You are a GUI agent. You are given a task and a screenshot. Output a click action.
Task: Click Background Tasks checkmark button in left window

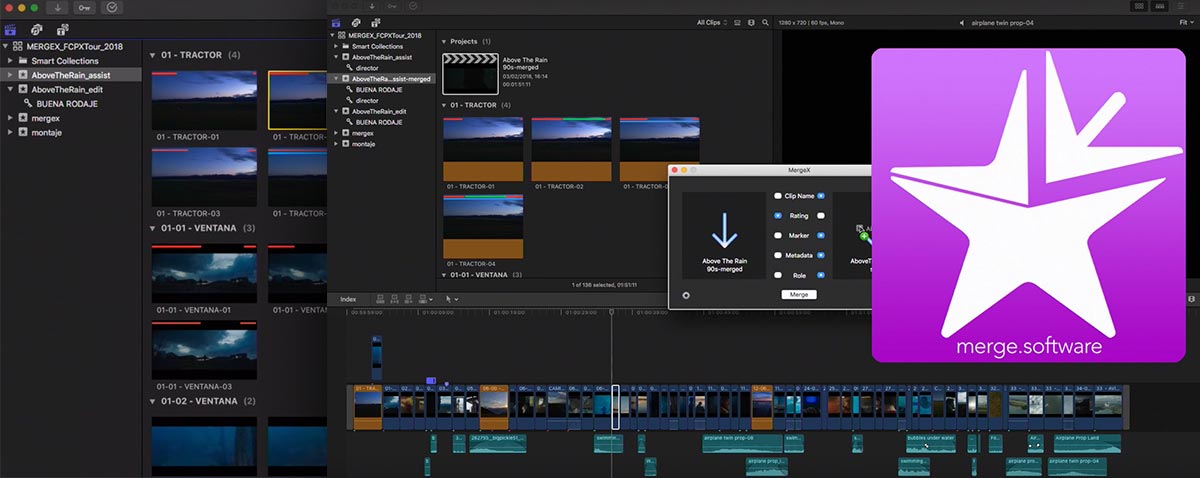(111, 7)
